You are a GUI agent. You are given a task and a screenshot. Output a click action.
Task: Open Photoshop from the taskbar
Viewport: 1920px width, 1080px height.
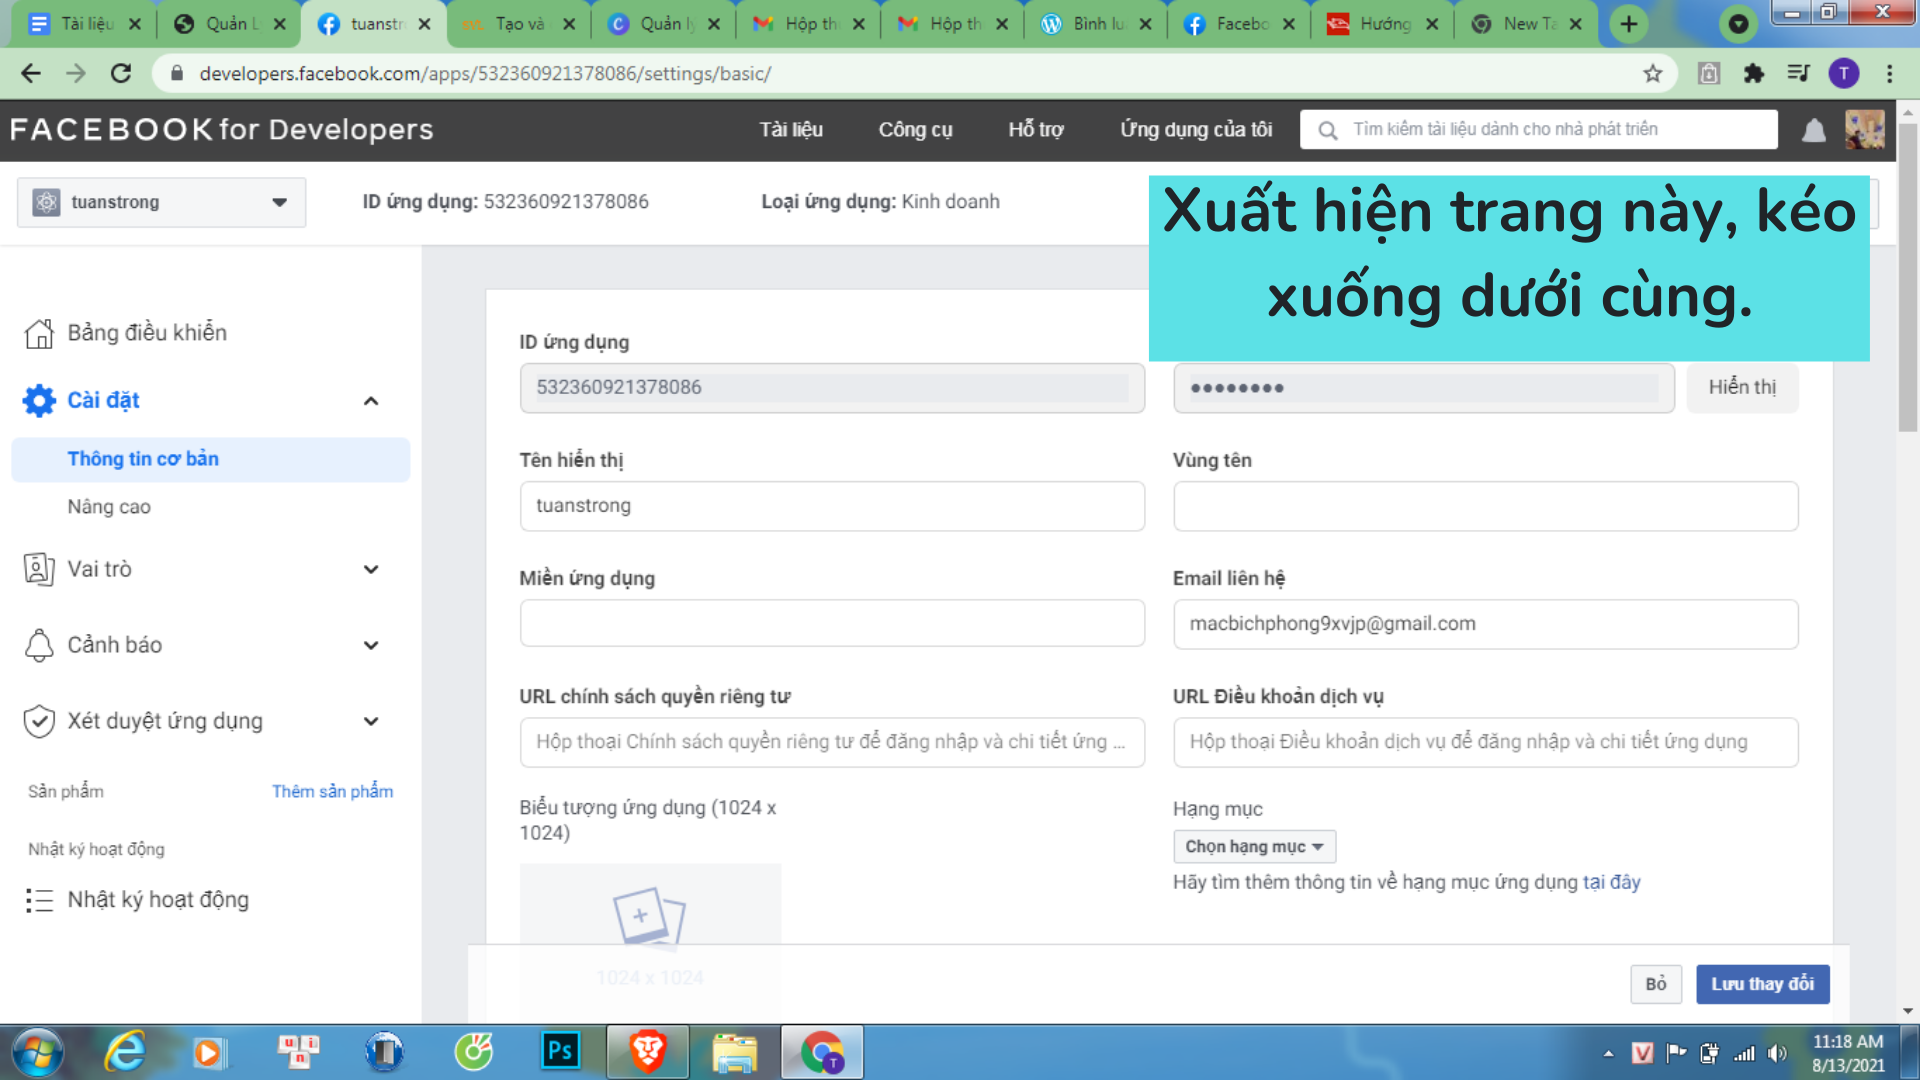point(560,1052)
